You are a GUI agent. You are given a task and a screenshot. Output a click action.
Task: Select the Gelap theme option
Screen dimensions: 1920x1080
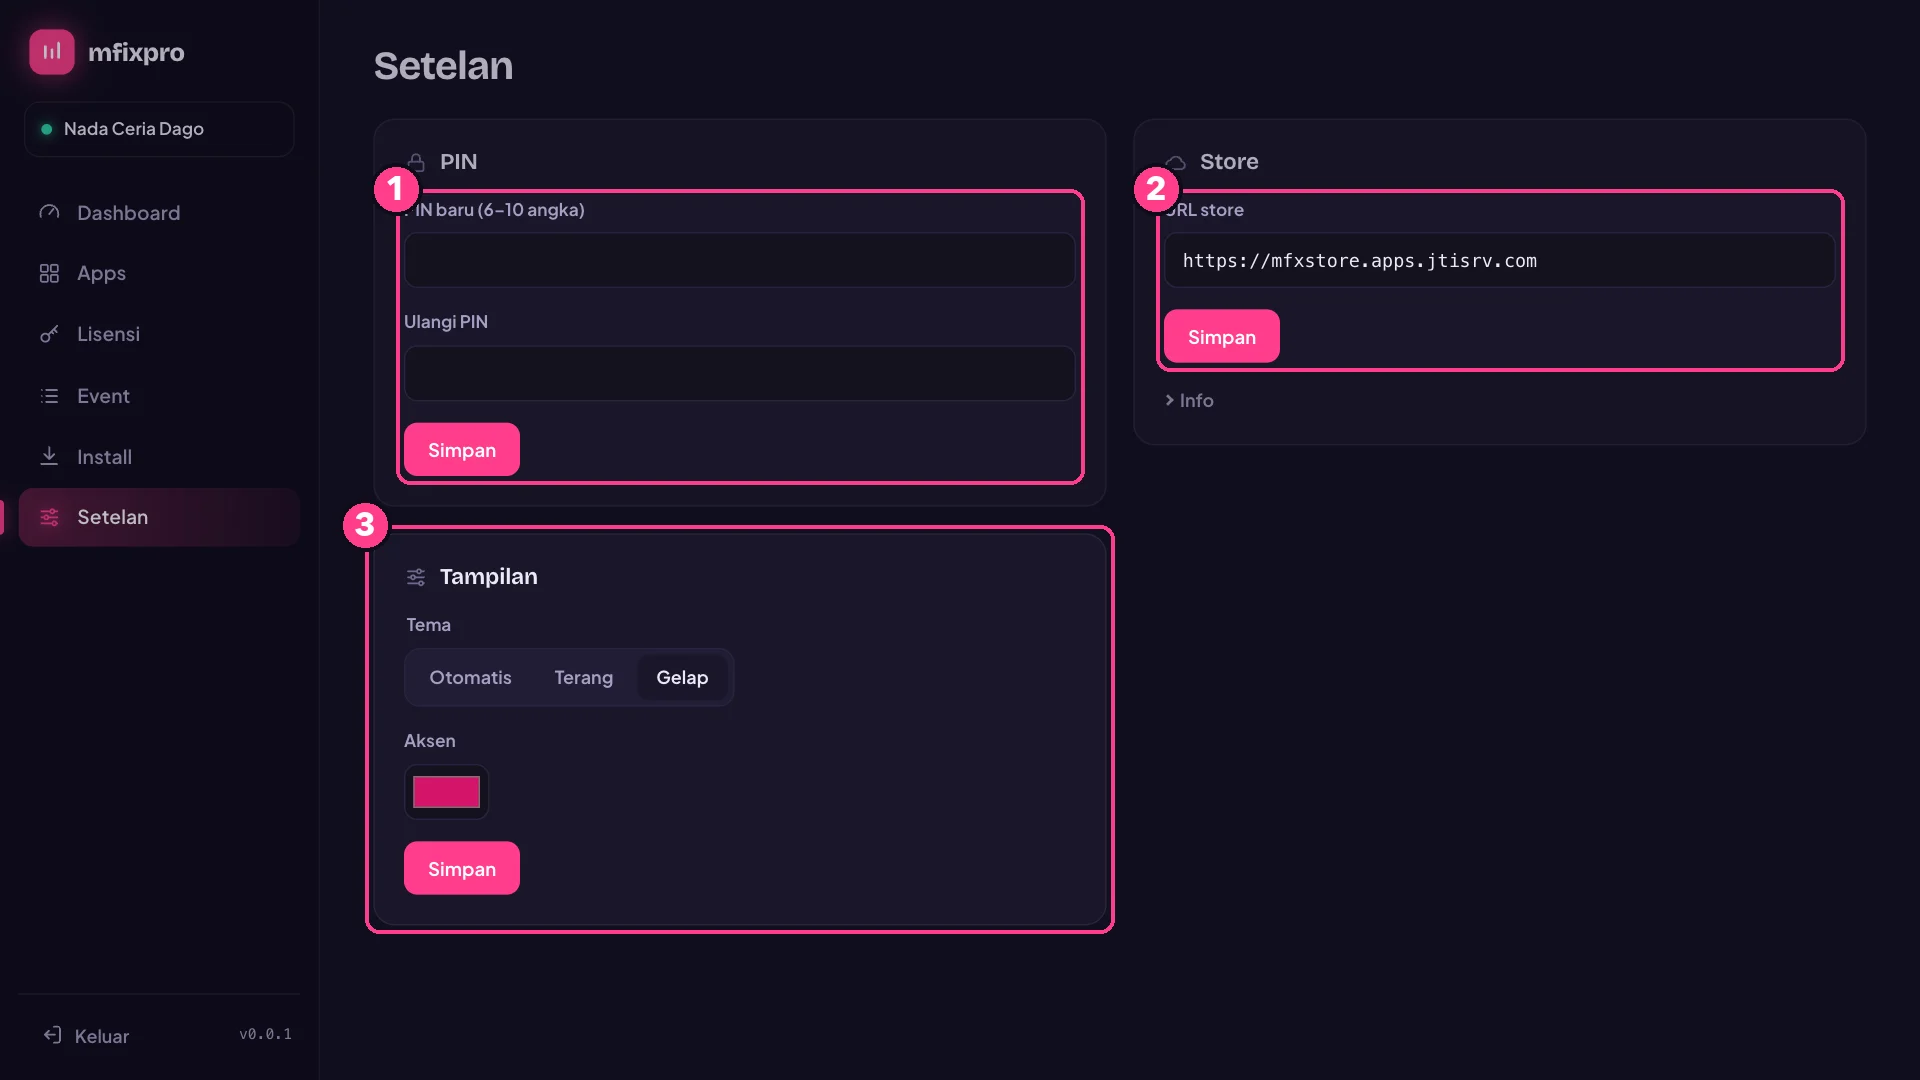[682, 677]
